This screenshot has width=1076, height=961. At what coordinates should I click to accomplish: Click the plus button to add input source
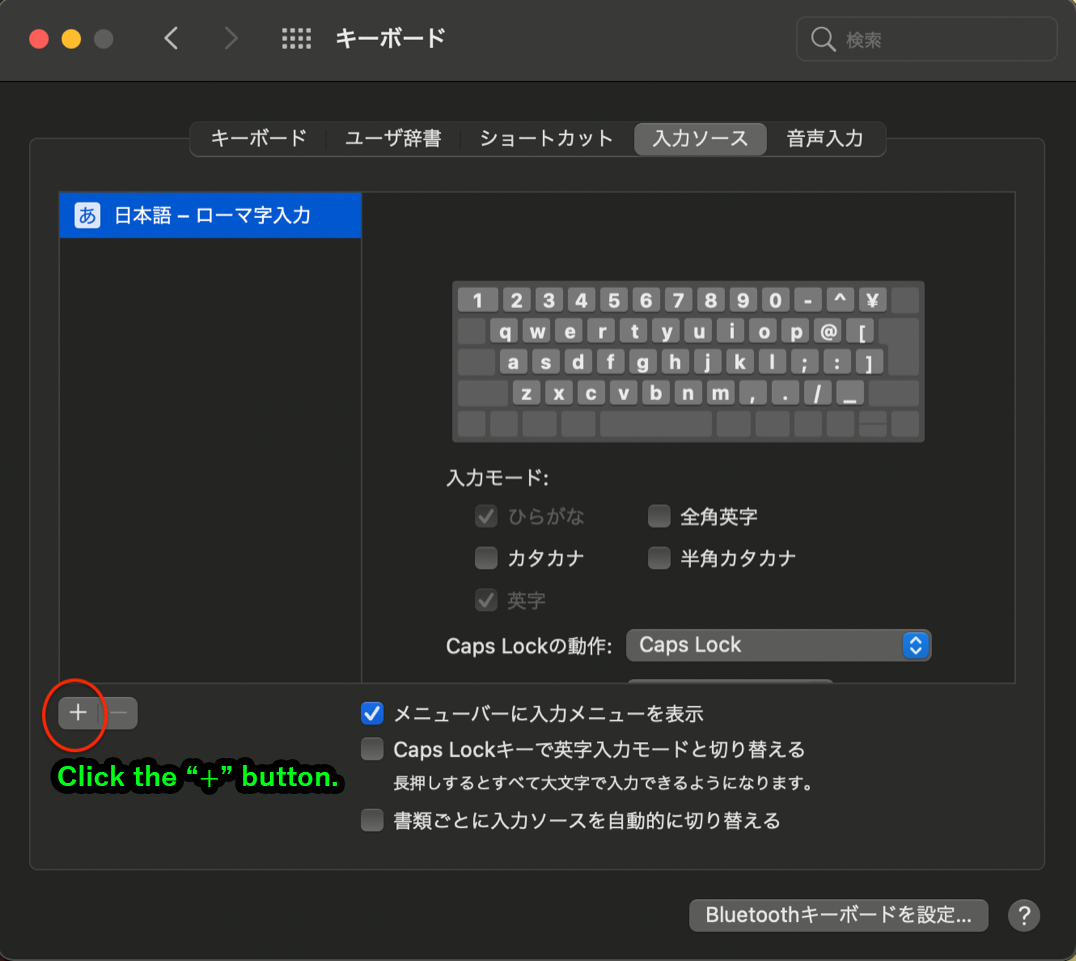[78, 713]
